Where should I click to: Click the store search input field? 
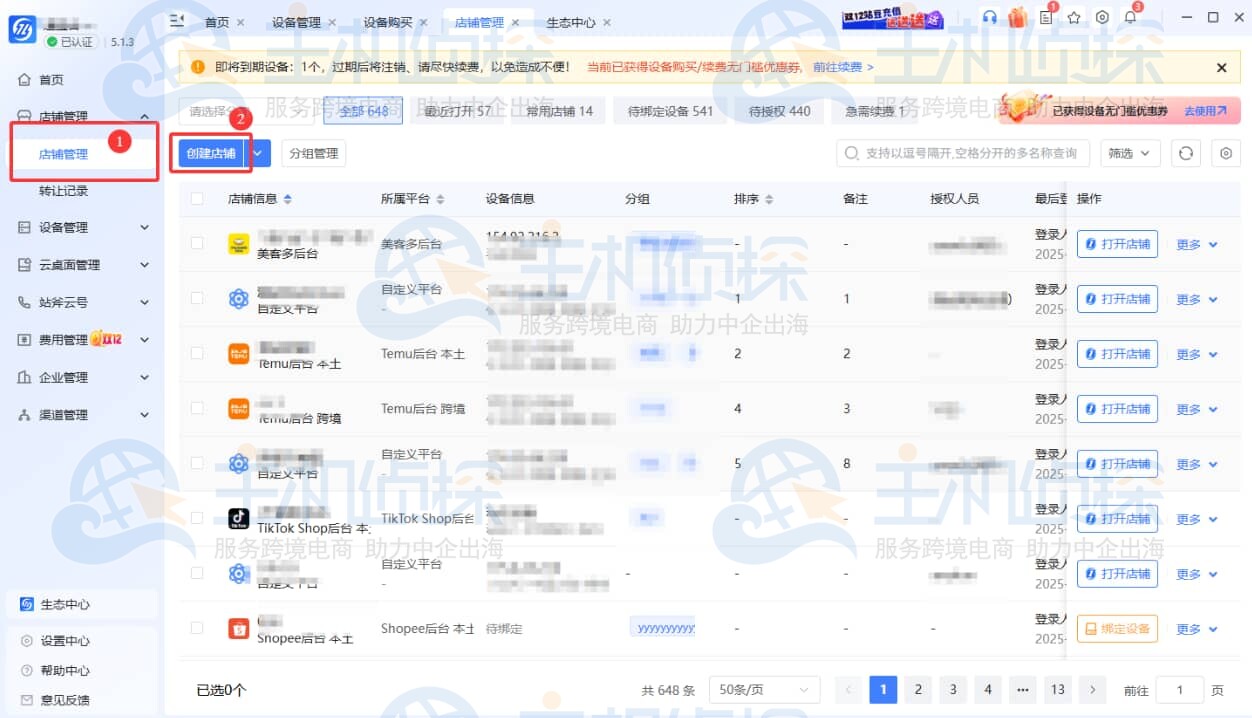point(960,153)
